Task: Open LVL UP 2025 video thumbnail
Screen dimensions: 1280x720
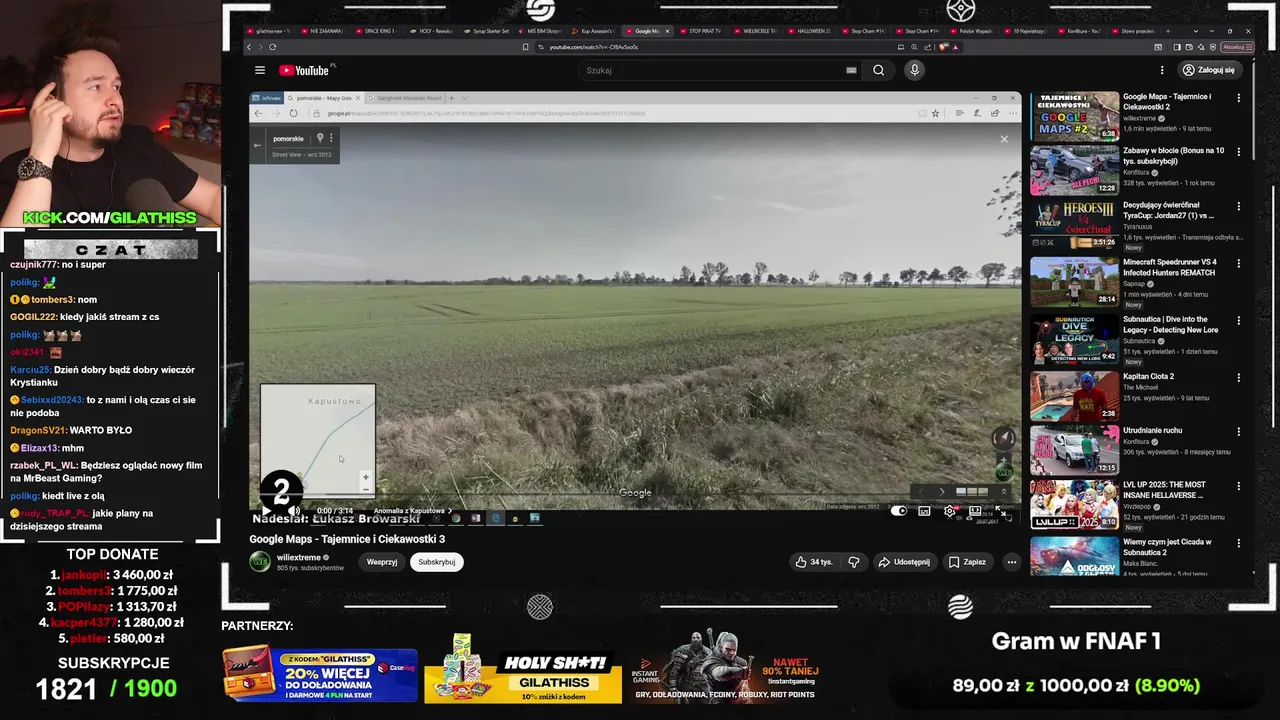Action: pos(1074,505)
